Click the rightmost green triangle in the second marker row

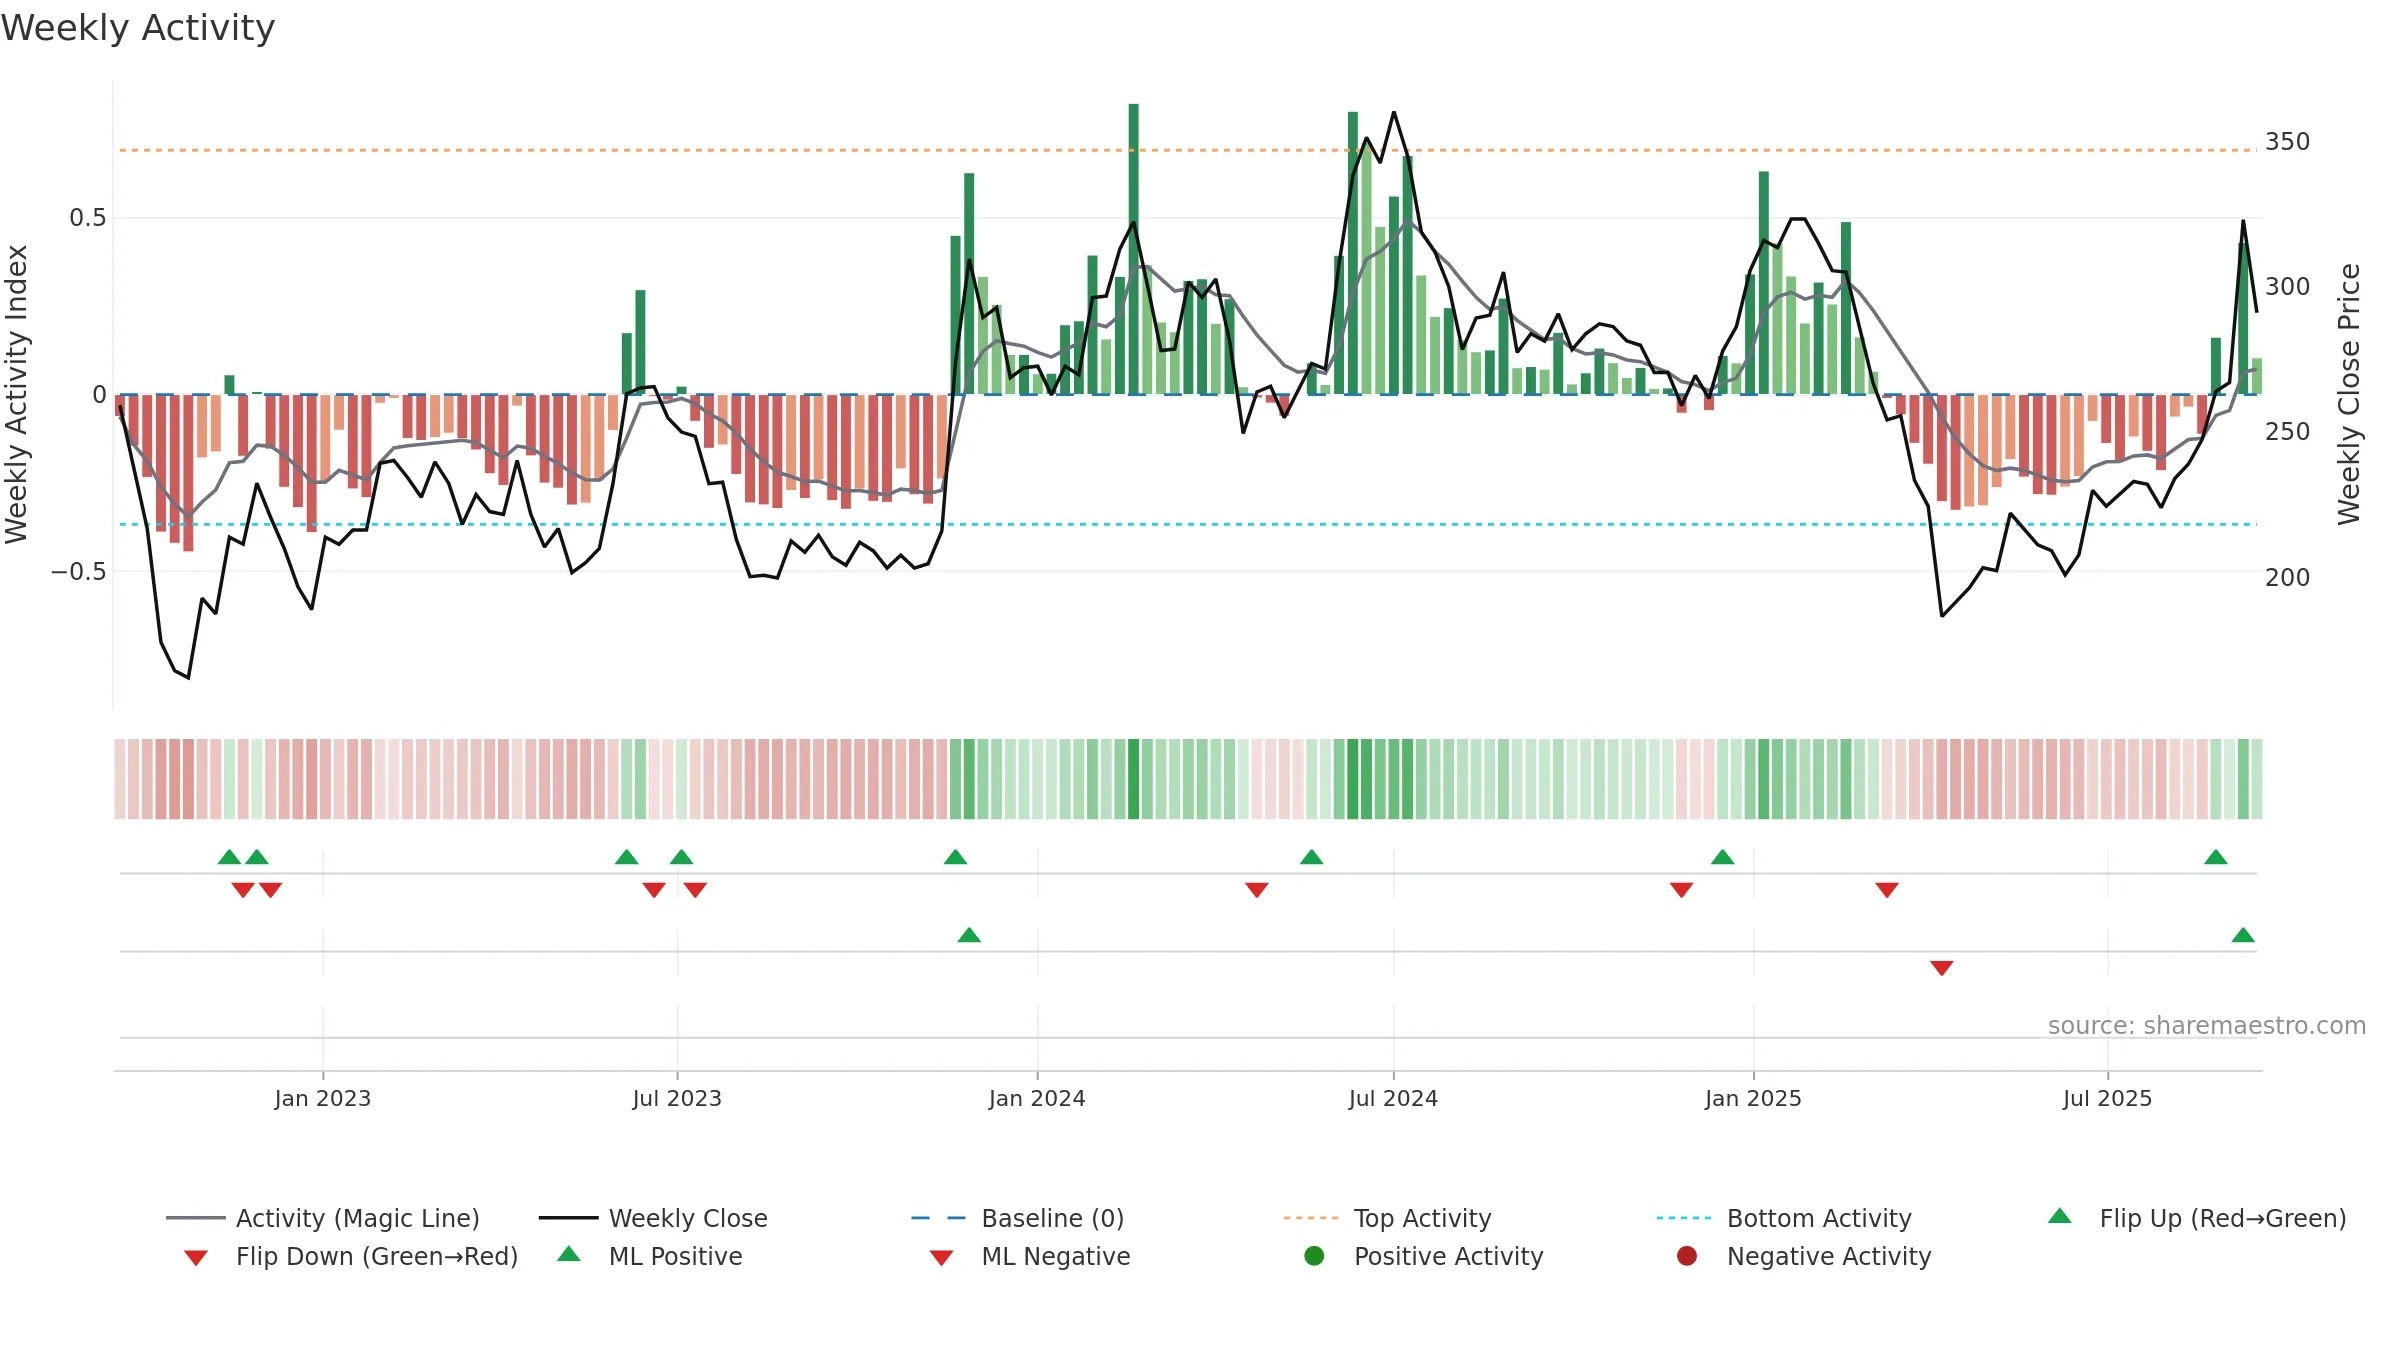[2243, 935]
